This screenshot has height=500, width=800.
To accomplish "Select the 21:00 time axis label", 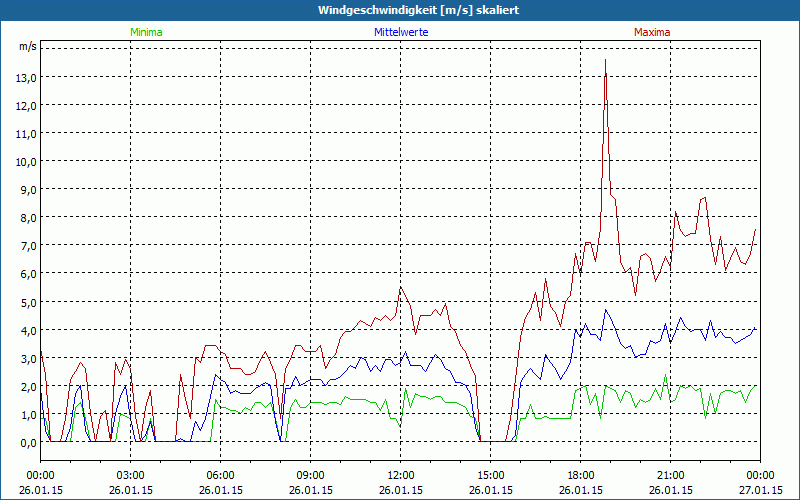I will [x=670, y=475].
